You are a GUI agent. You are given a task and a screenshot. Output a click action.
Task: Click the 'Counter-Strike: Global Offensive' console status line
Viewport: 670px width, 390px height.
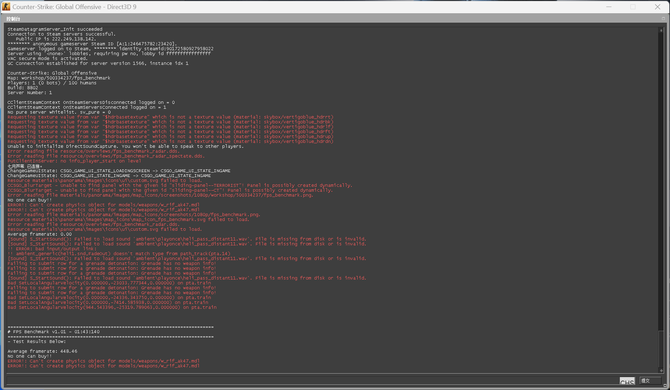[x=52, y=73]
